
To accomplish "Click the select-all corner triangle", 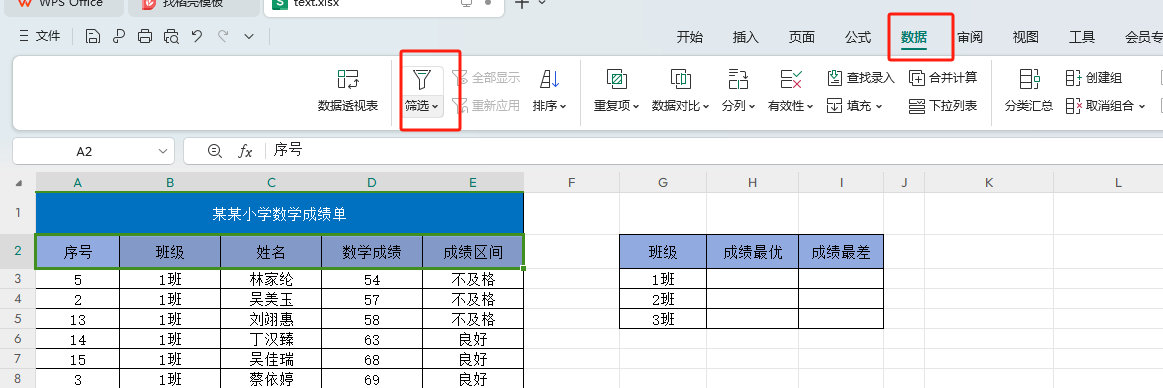I will click(19, 183).
